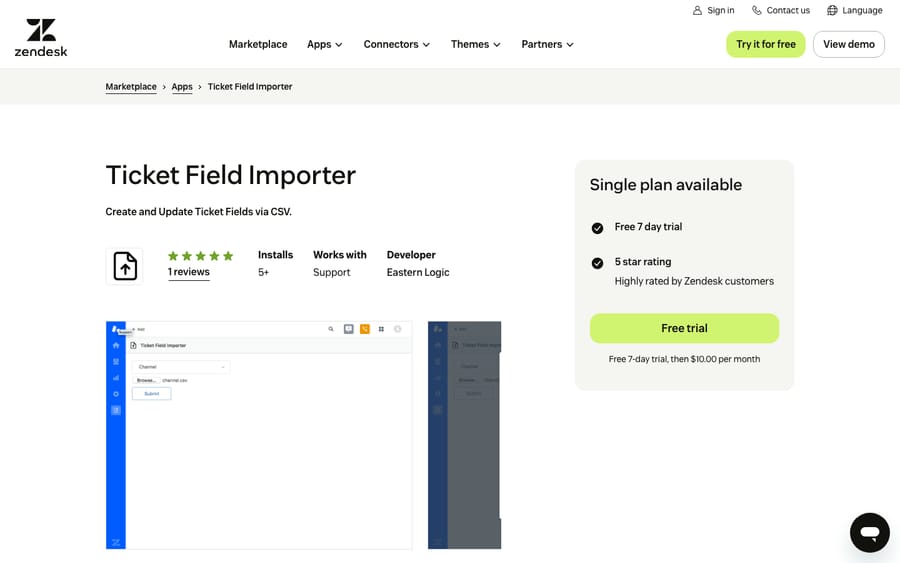Click the Try it for free button
This screenshot has height=563, width=900.
tap(766, 44)
